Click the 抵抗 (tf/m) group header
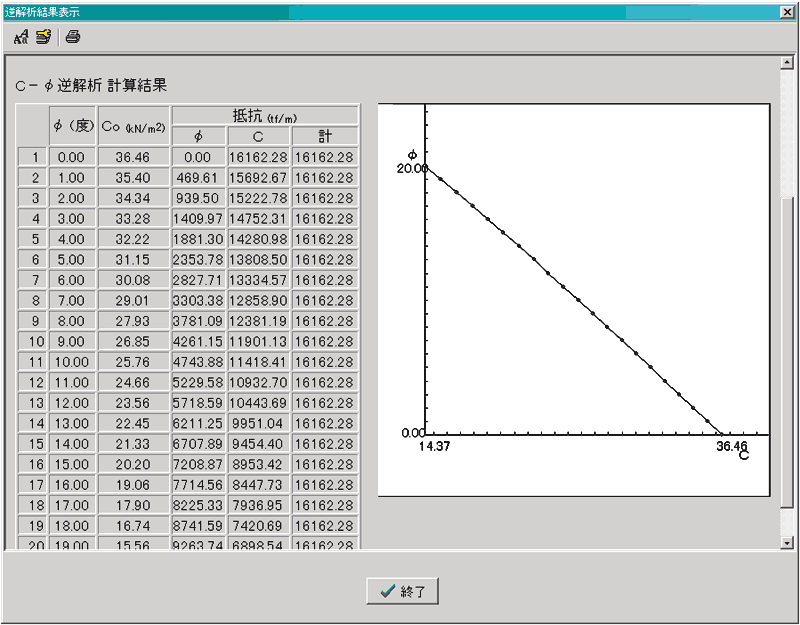Screen dimensions: 800x625 (265, 115)
